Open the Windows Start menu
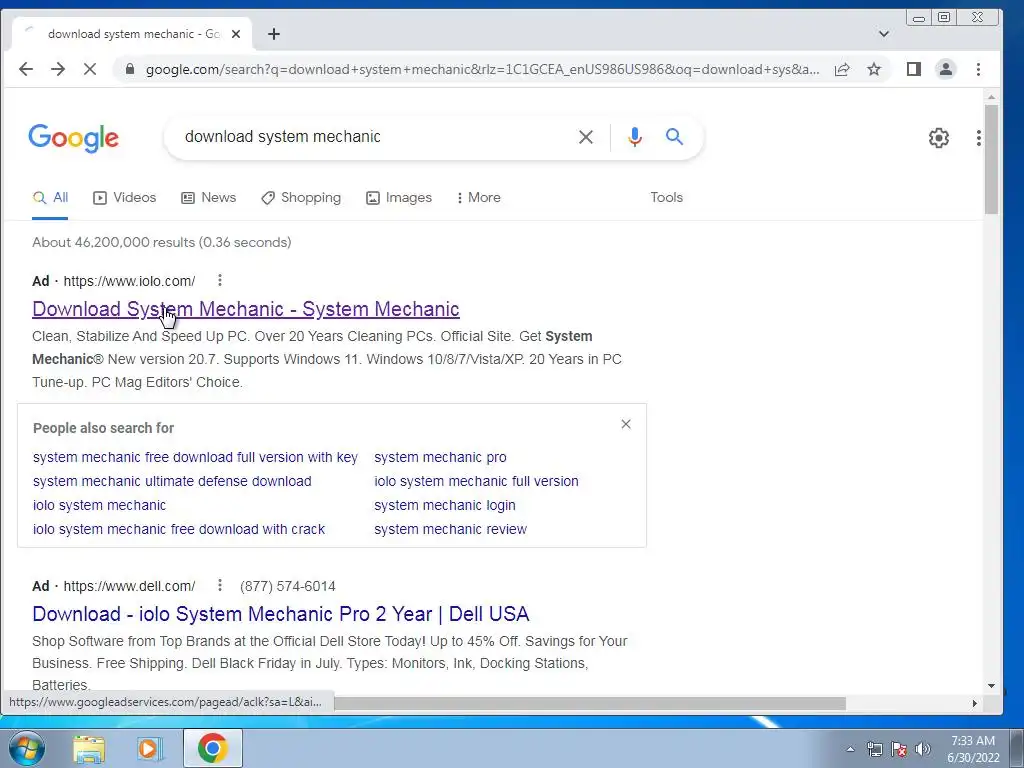1024x768 pixels. [25, 748]
